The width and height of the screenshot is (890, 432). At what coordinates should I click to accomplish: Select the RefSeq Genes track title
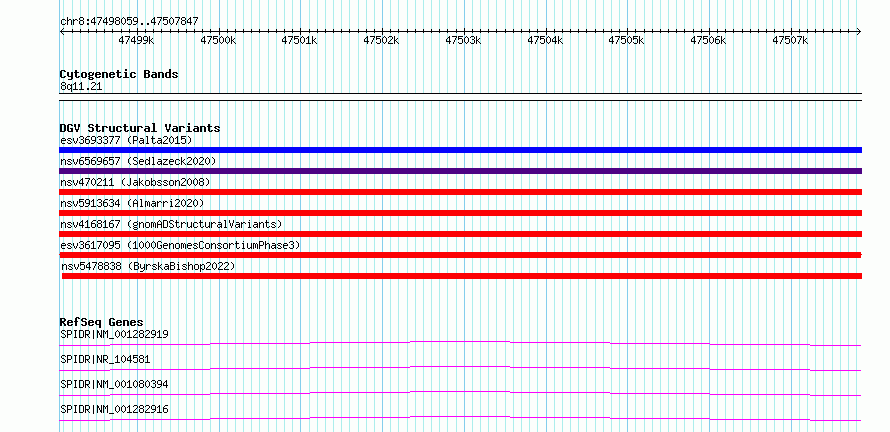pyautogui.click(x=102, y=322)
